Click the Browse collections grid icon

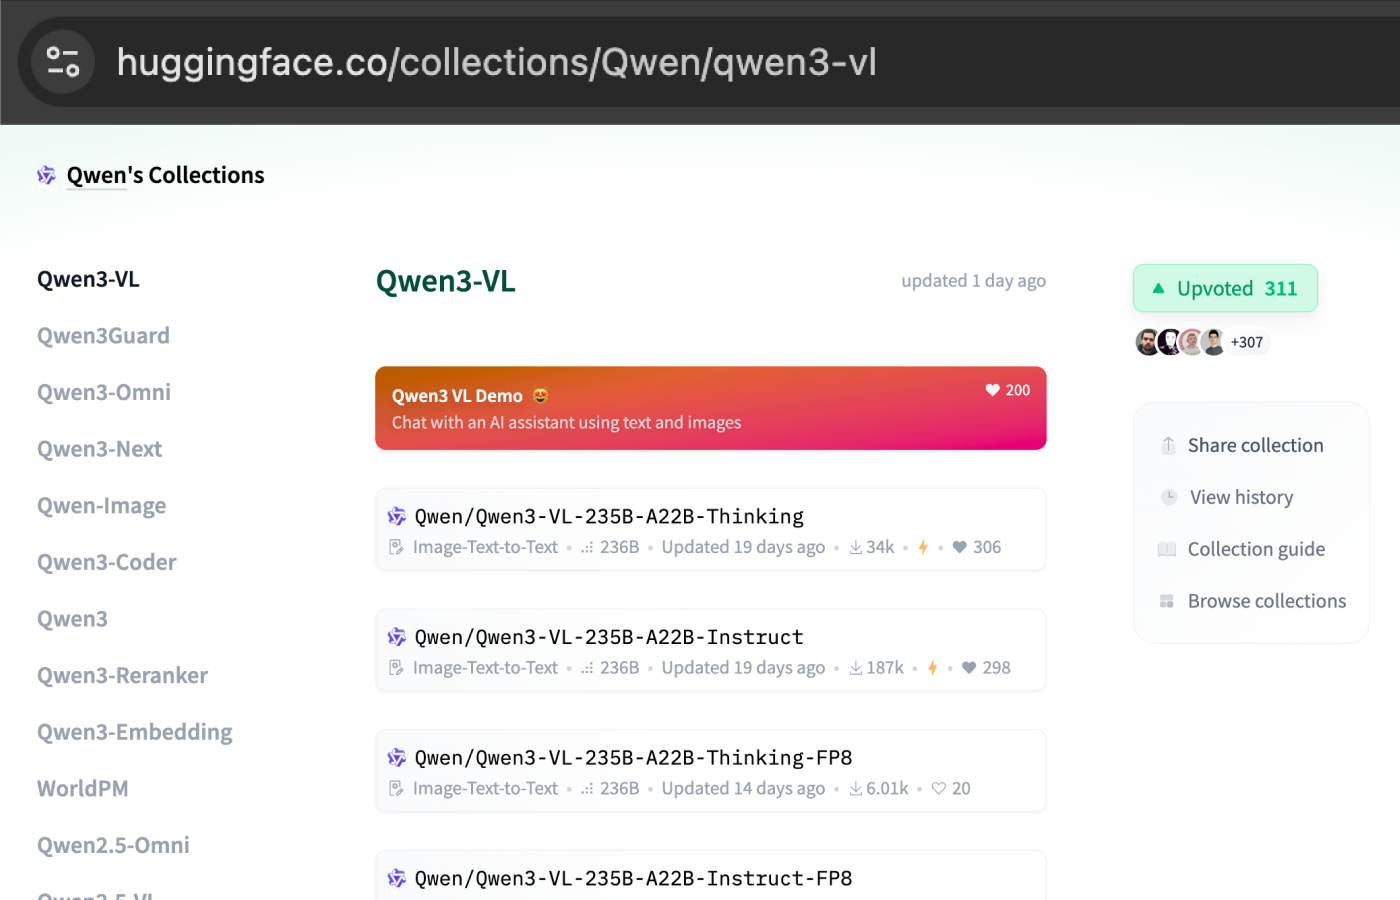(1167, 602)
